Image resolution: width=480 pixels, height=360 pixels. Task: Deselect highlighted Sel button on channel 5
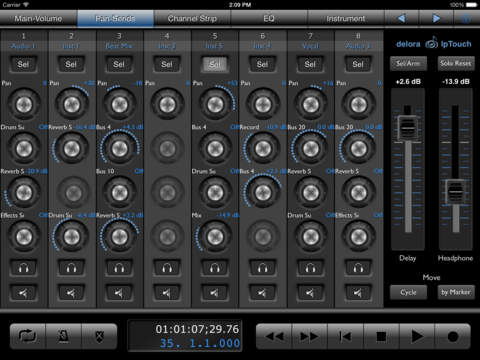click(215, 64)
